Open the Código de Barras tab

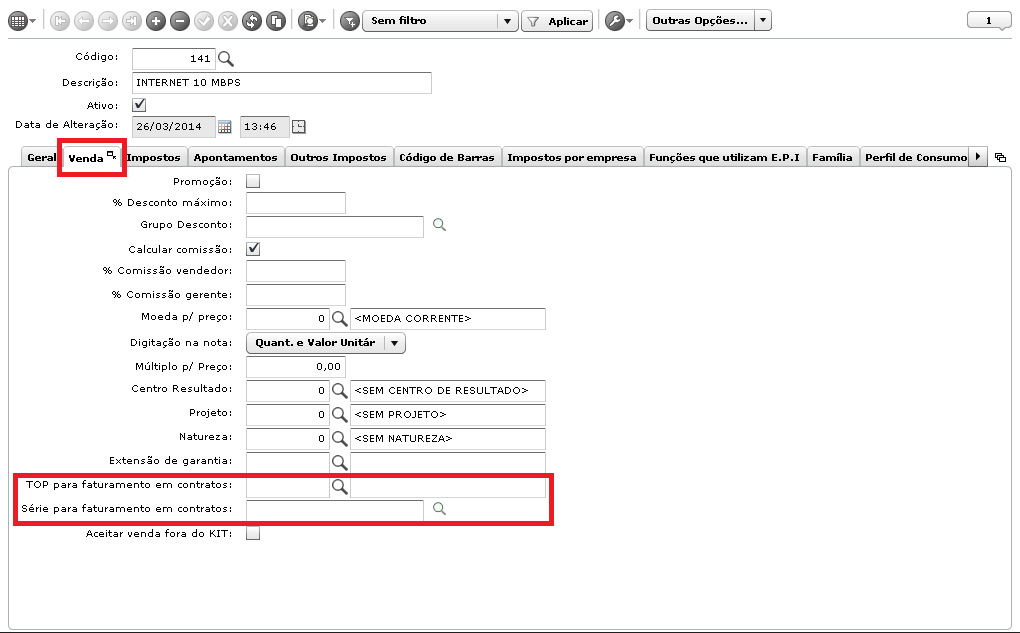point(447,157)
